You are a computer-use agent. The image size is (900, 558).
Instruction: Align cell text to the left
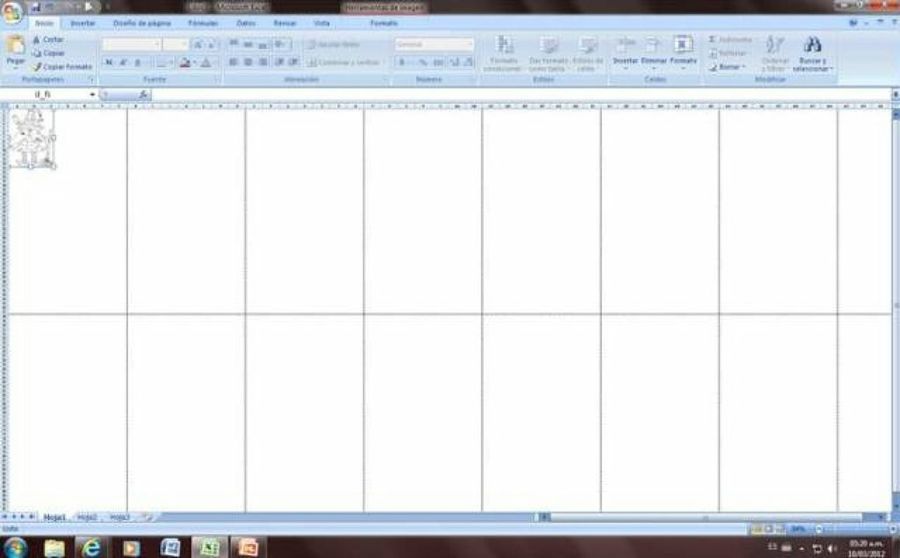[234, 62]
